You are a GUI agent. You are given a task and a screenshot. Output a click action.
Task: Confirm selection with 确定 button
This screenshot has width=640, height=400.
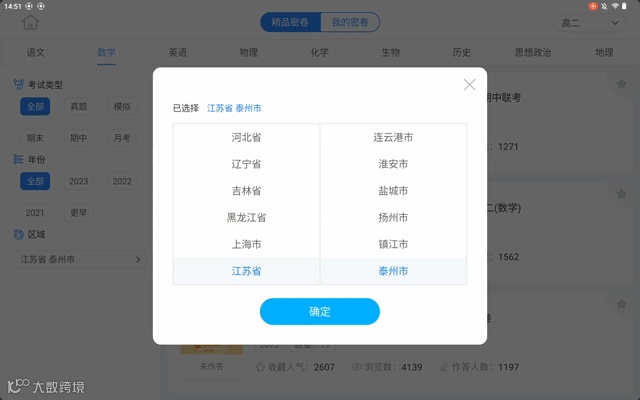point(320,311)
